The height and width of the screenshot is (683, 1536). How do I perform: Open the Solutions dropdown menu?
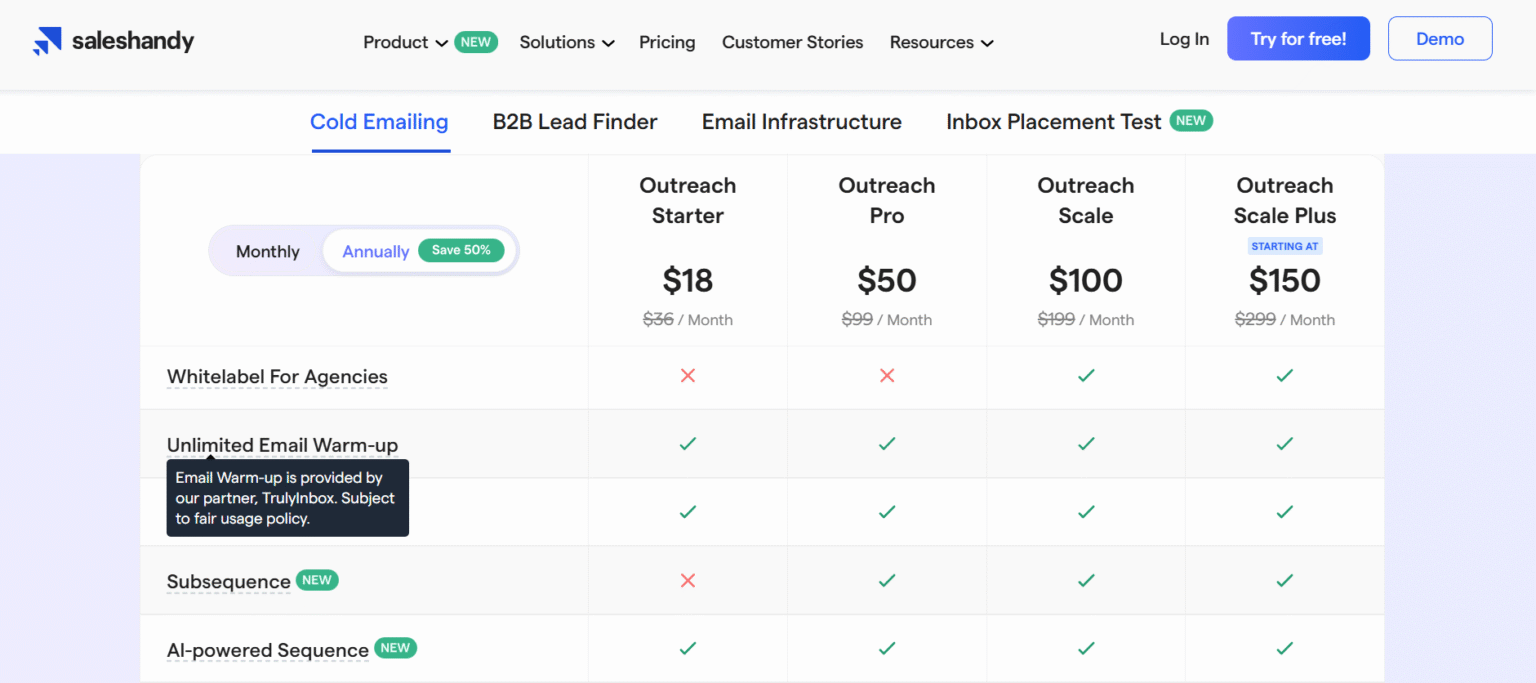566,42
